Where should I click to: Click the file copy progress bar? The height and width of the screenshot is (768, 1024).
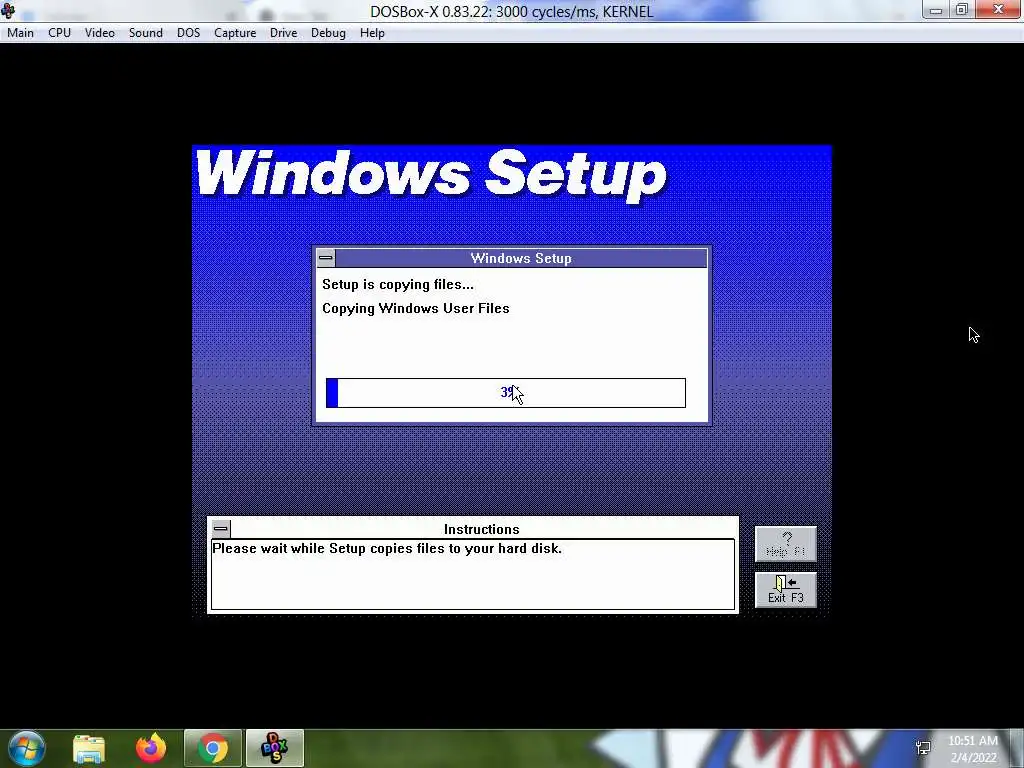(x=505, y=392)
